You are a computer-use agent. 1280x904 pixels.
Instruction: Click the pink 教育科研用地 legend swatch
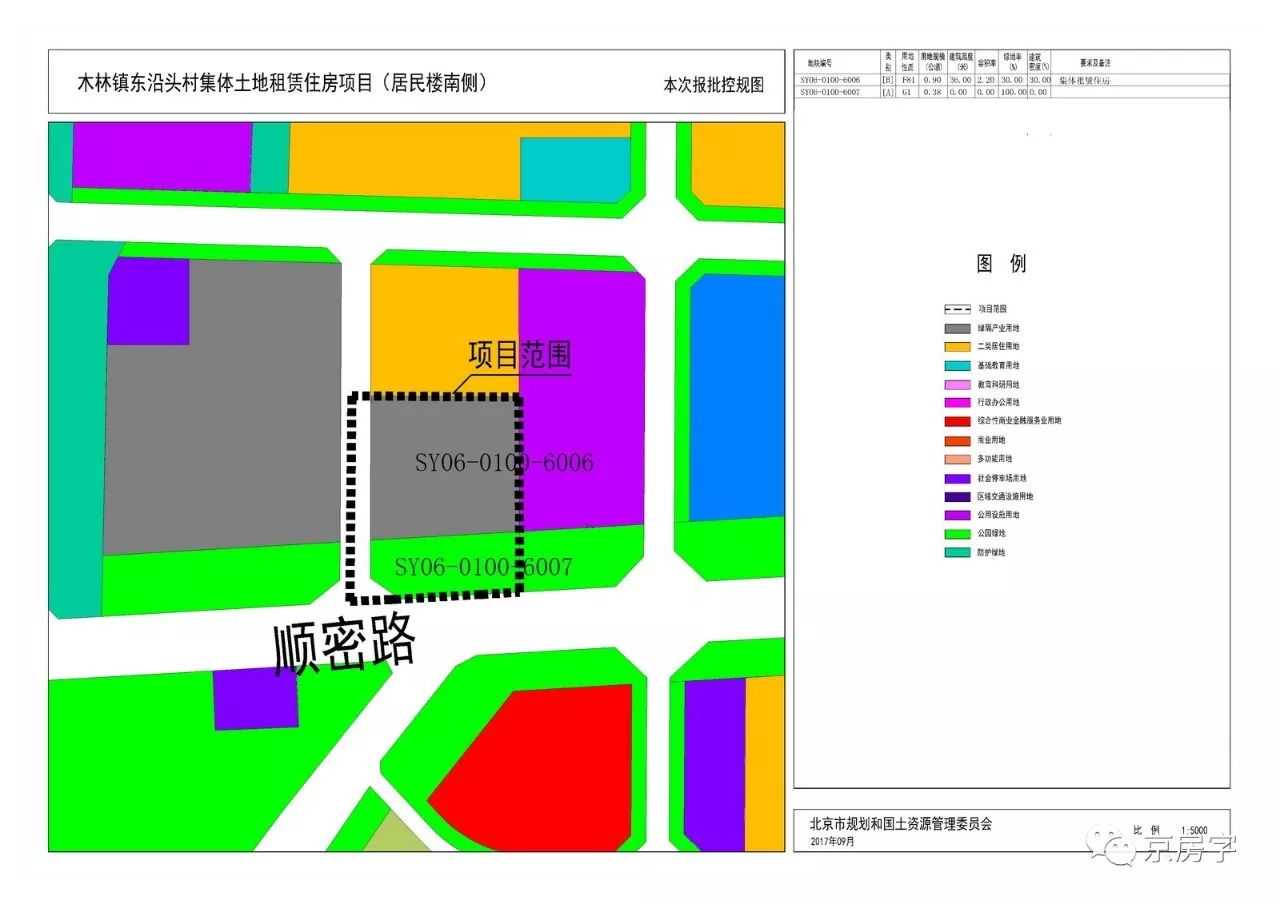(957, 385)
